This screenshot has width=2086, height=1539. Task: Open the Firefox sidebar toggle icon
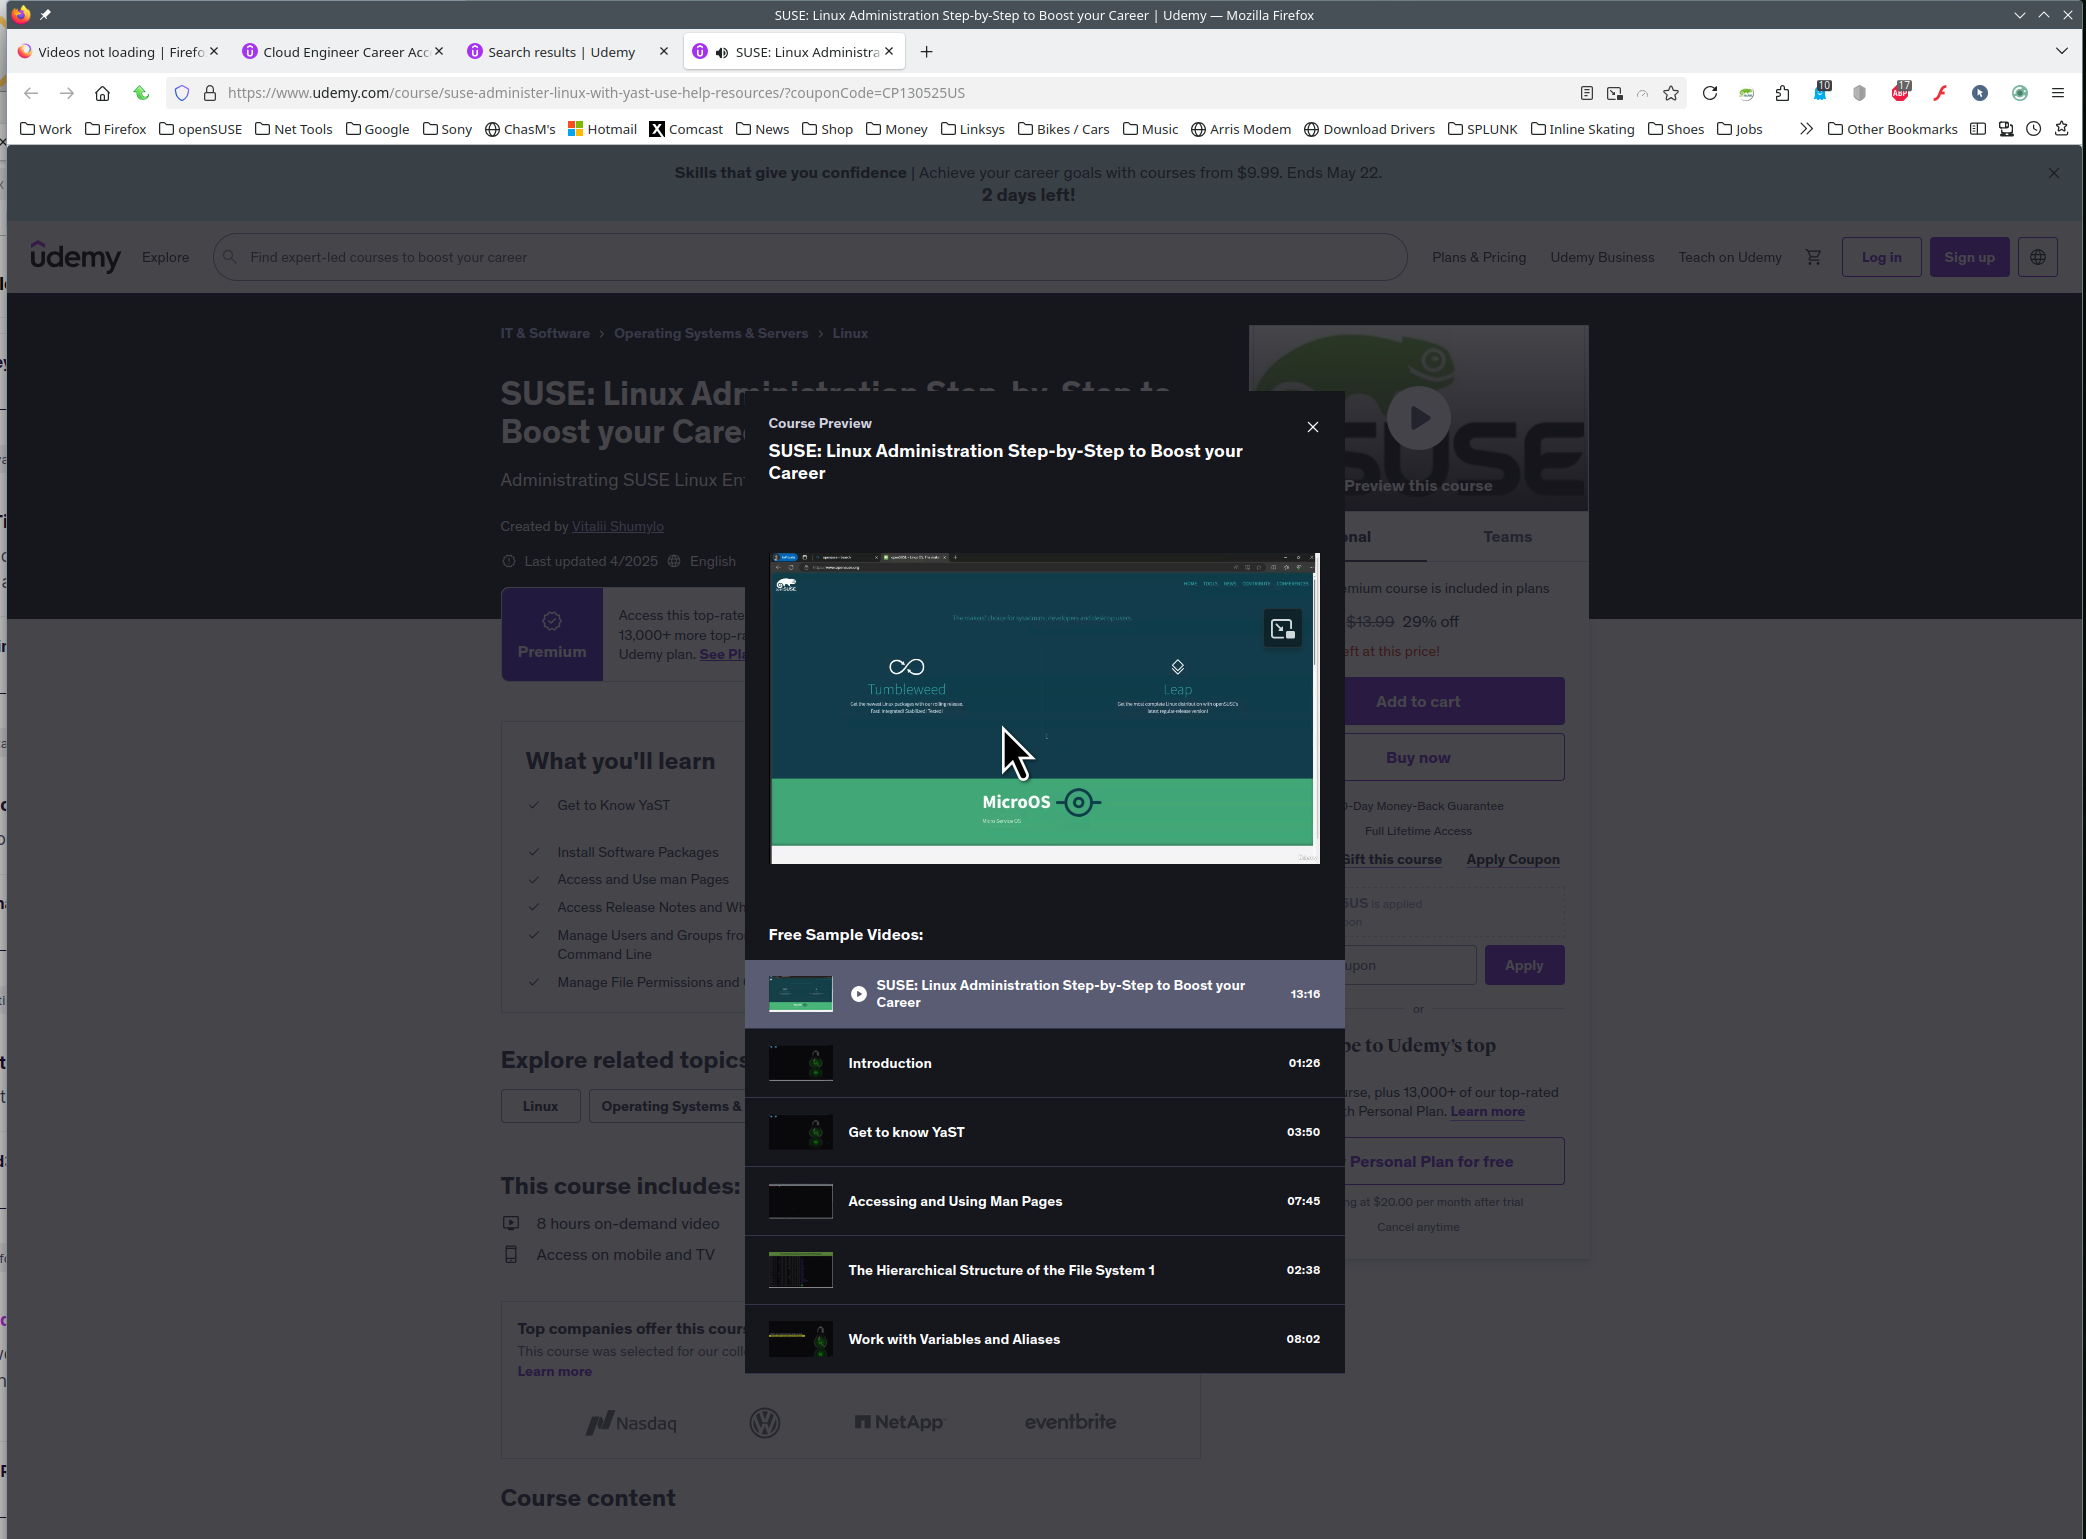coord(1977,129)
